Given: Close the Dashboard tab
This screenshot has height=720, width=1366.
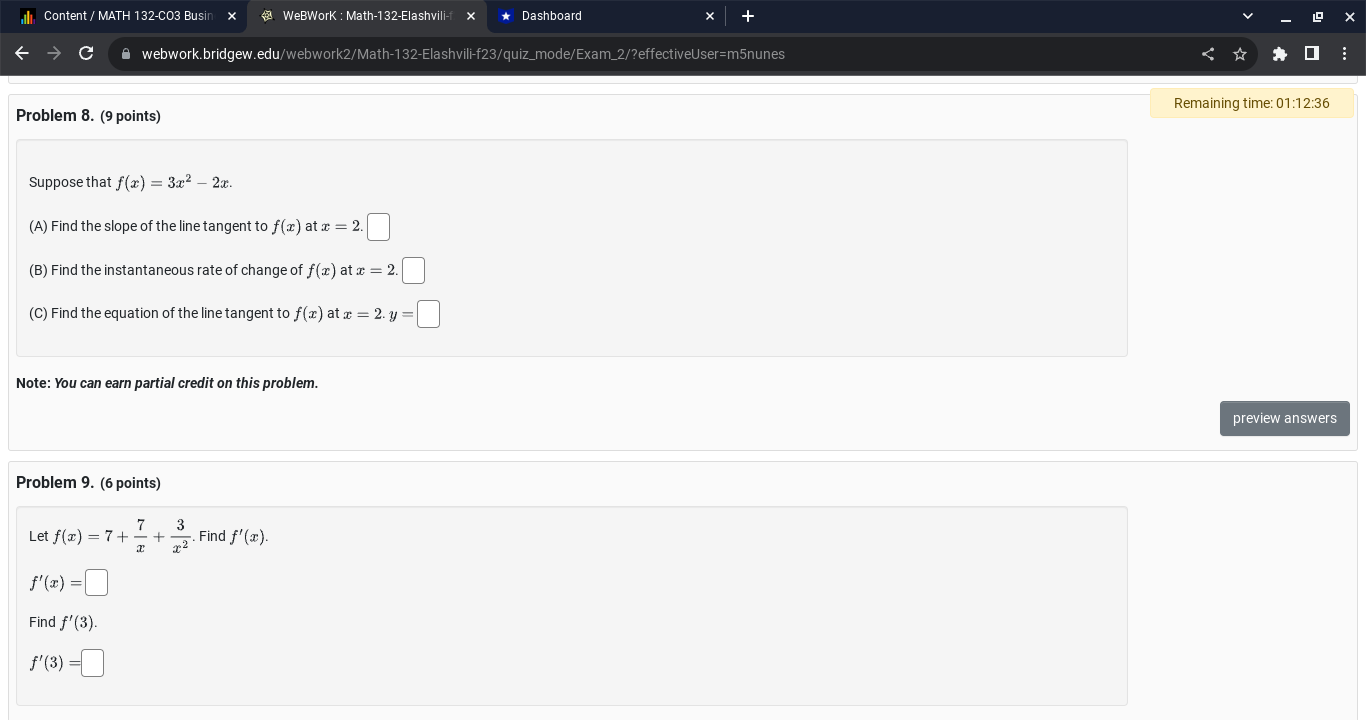Looking at the screenshot, I should pyautogui.click(x=710, y=16).
